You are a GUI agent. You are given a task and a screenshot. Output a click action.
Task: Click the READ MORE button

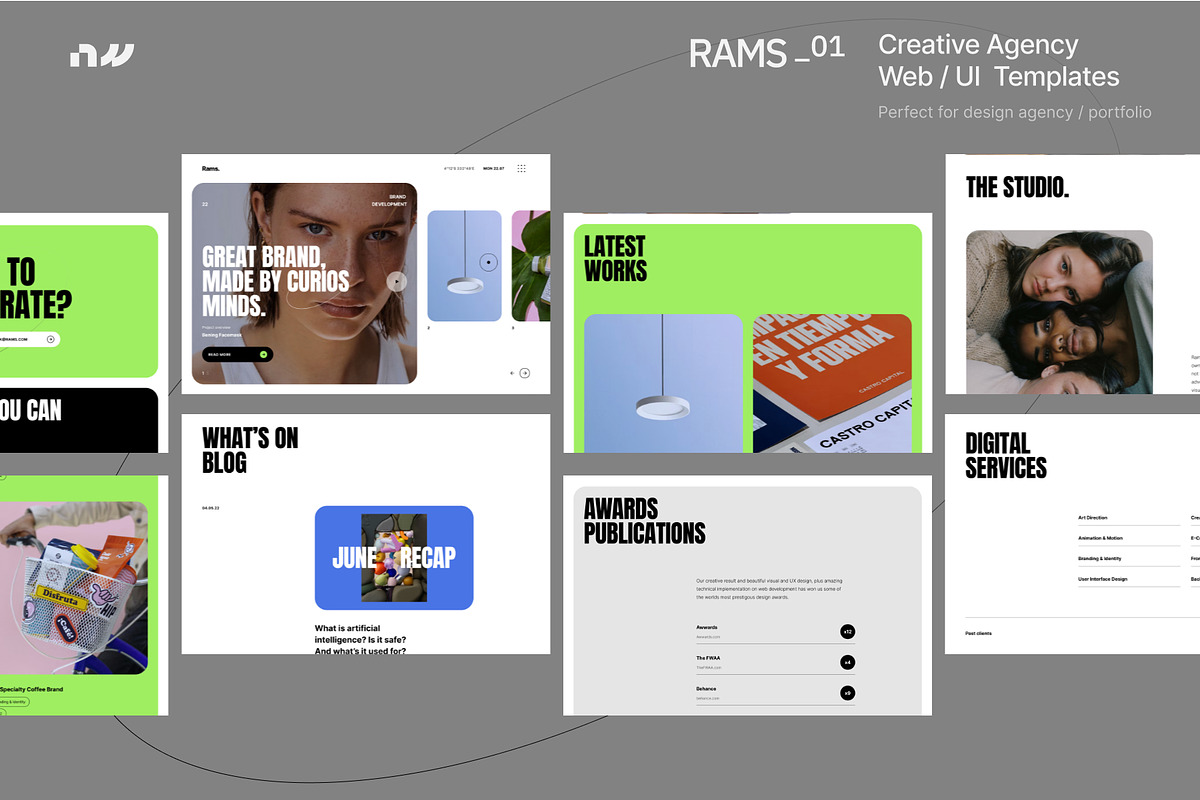pos(237,354)
